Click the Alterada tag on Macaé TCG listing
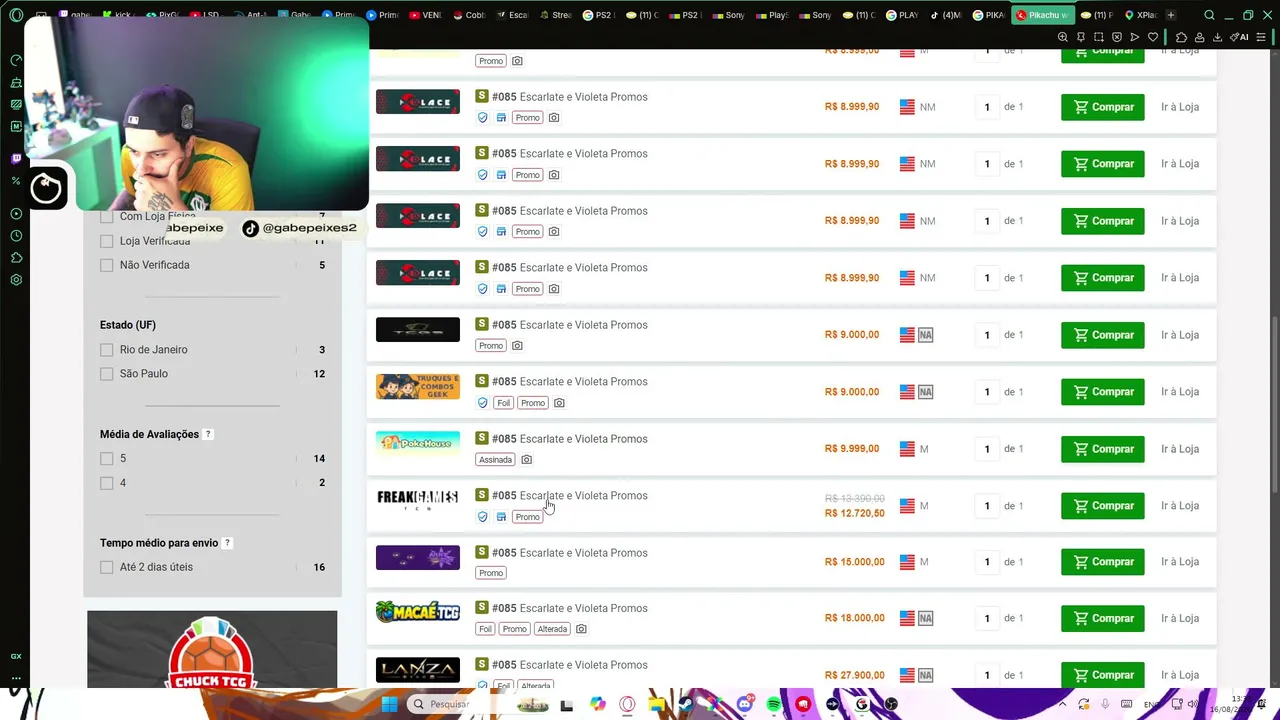 pyautogui.click(x=552, y=629)
